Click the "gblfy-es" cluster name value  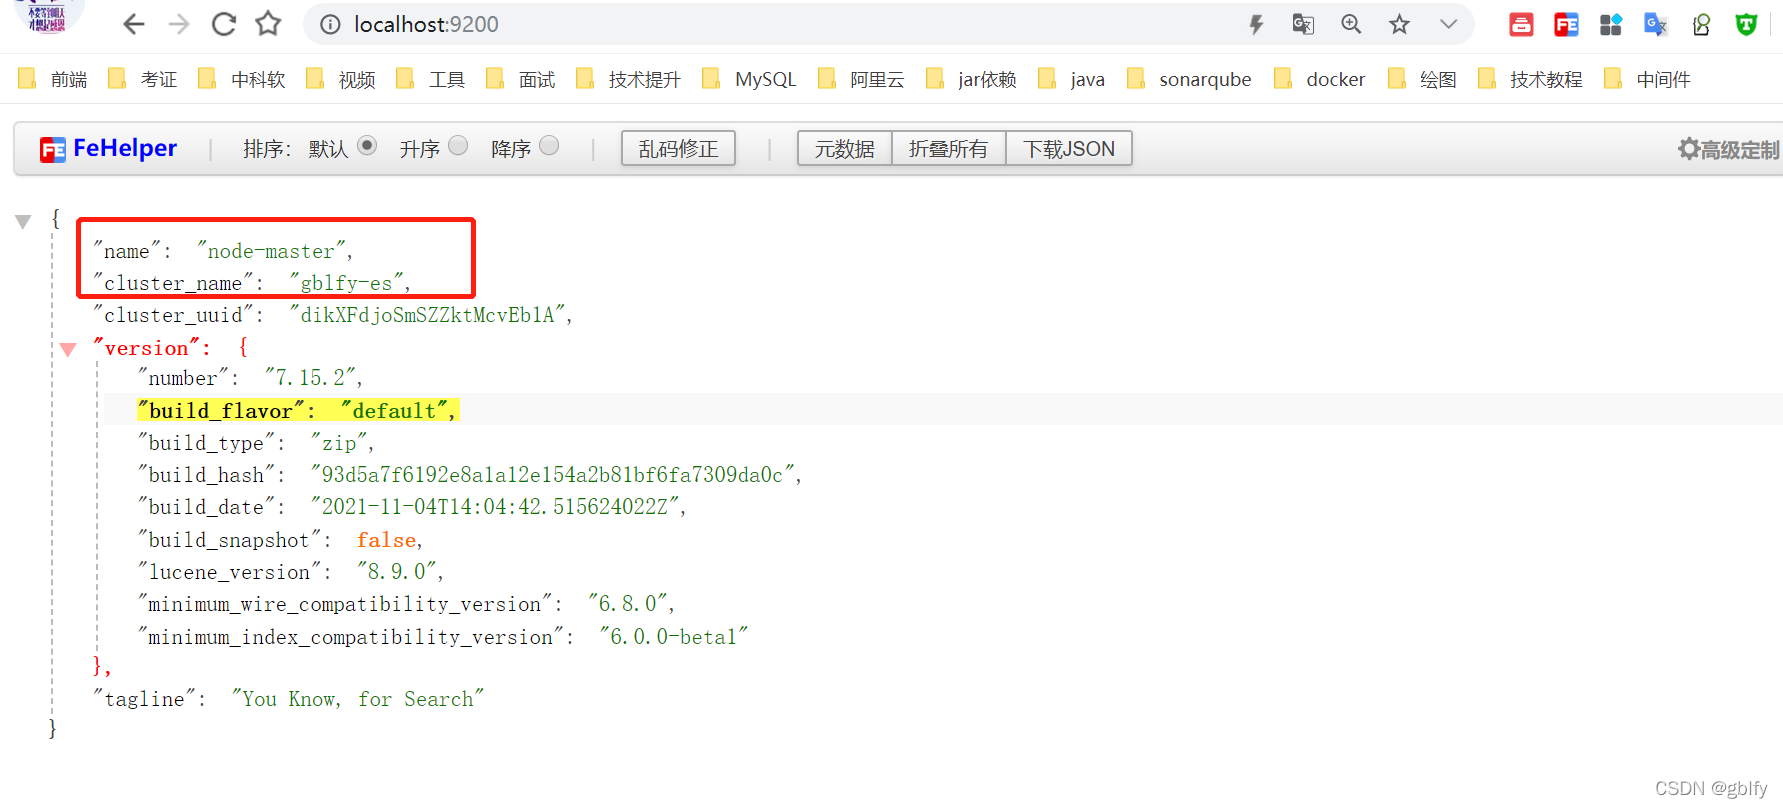(346, 283)
